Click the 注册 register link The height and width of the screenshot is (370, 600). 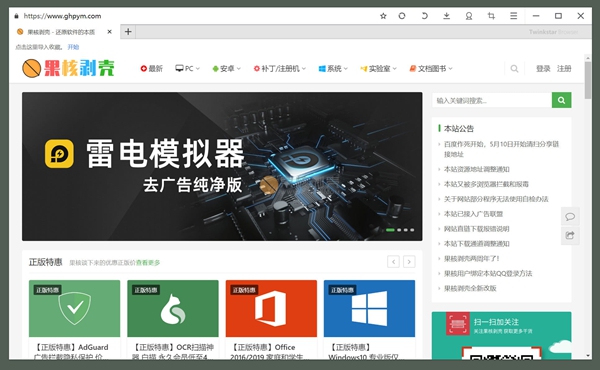564,68
